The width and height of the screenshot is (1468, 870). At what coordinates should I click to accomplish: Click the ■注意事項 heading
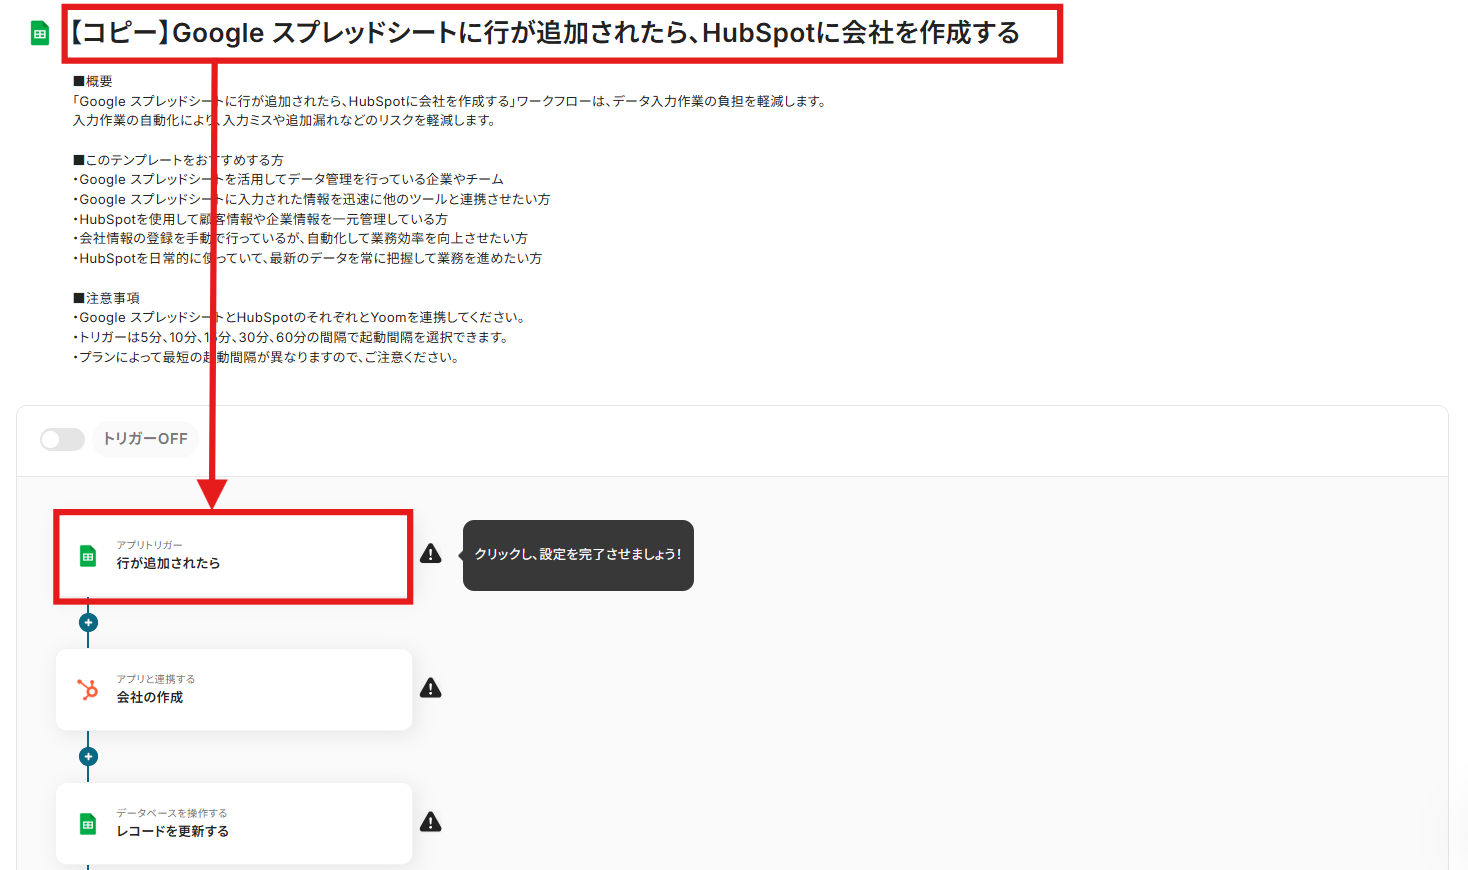[106, 298]
